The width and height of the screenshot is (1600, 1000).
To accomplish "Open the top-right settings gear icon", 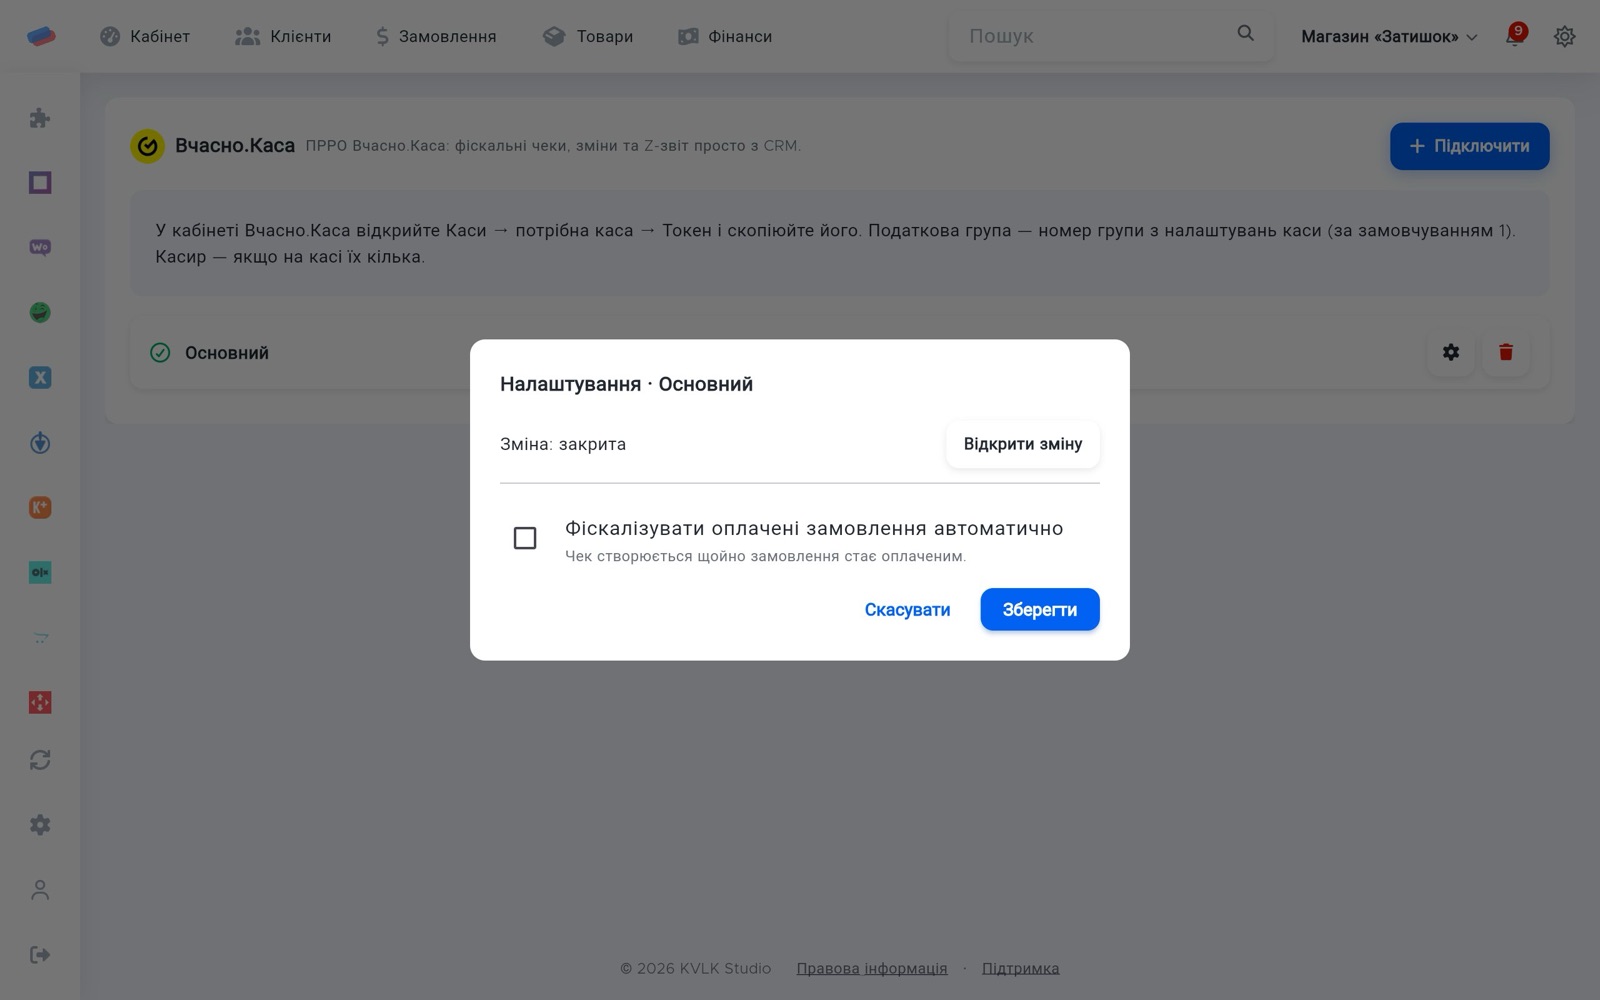I will pyautogui.click(x=1565, y=36).
